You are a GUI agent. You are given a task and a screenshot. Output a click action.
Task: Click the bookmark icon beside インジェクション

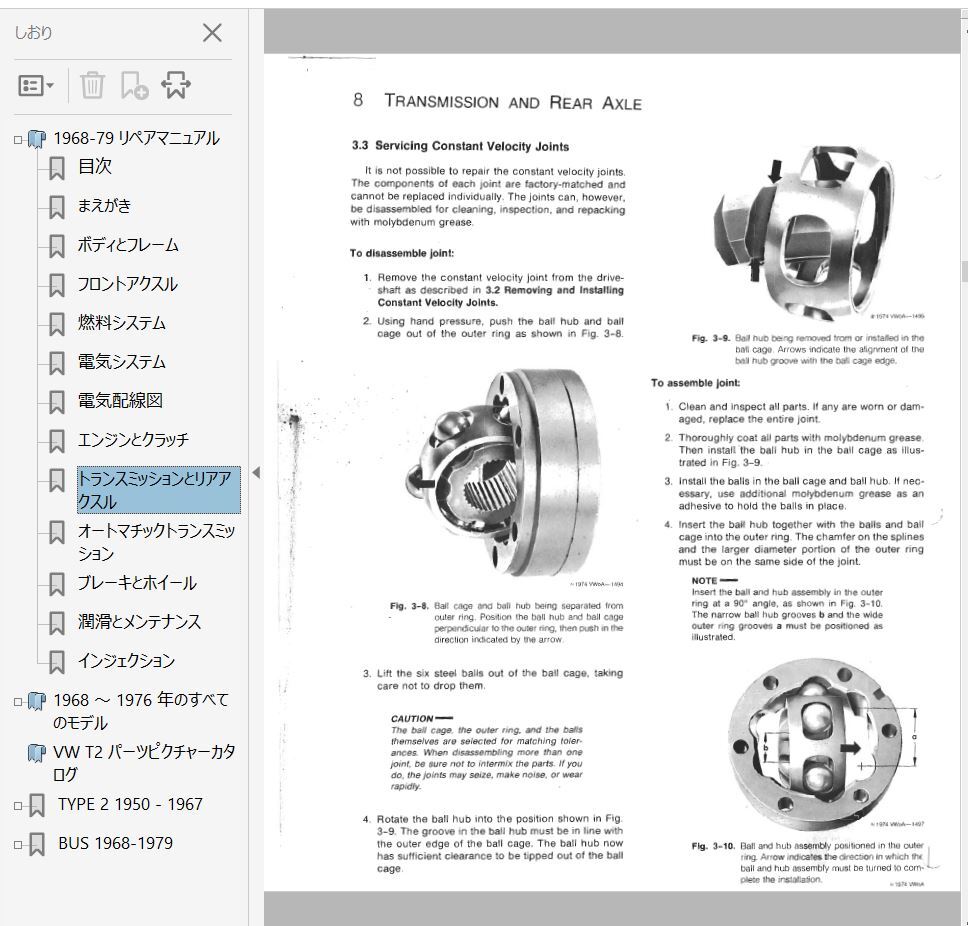(57, 662)
